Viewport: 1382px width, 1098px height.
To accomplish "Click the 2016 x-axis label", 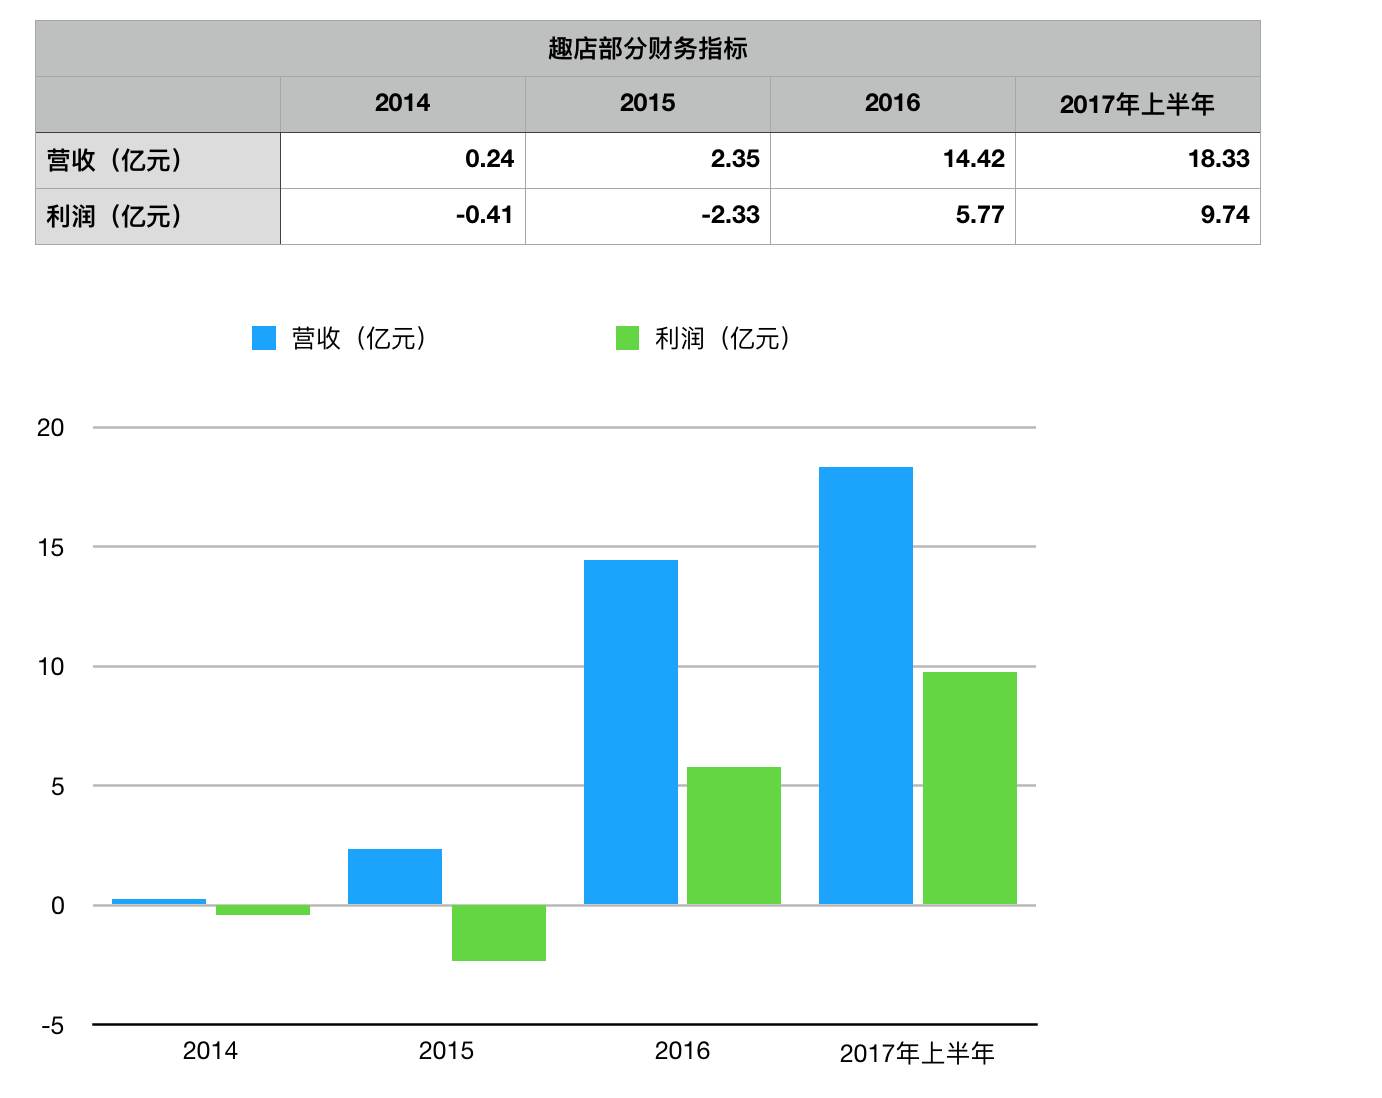I will [x=682, y=1051].
